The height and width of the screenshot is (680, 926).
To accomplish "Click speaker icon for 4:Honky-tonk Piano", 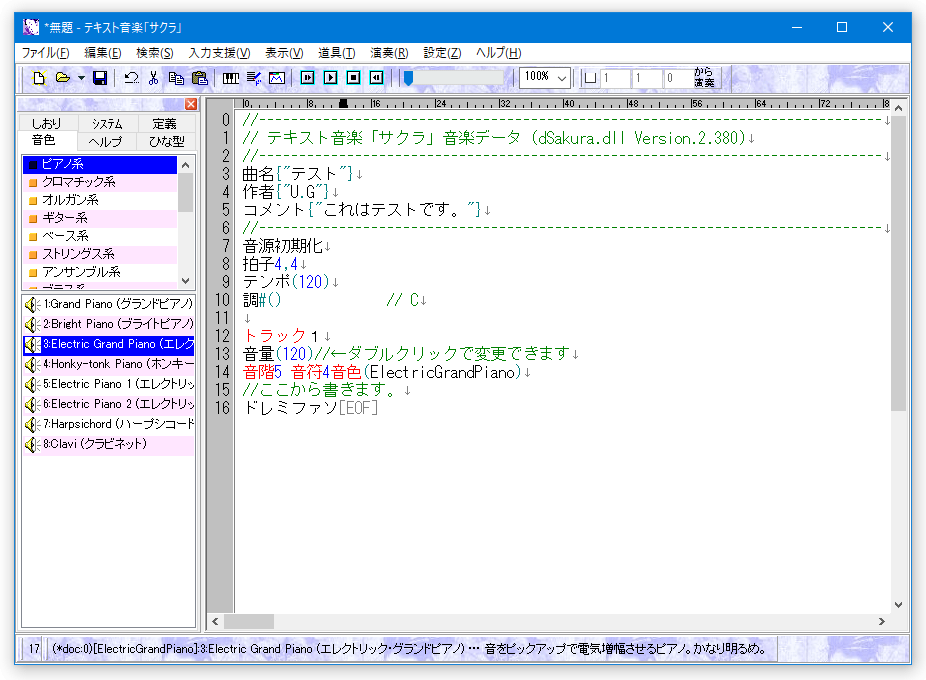I will pyautogui.click(x=32, y=365).
